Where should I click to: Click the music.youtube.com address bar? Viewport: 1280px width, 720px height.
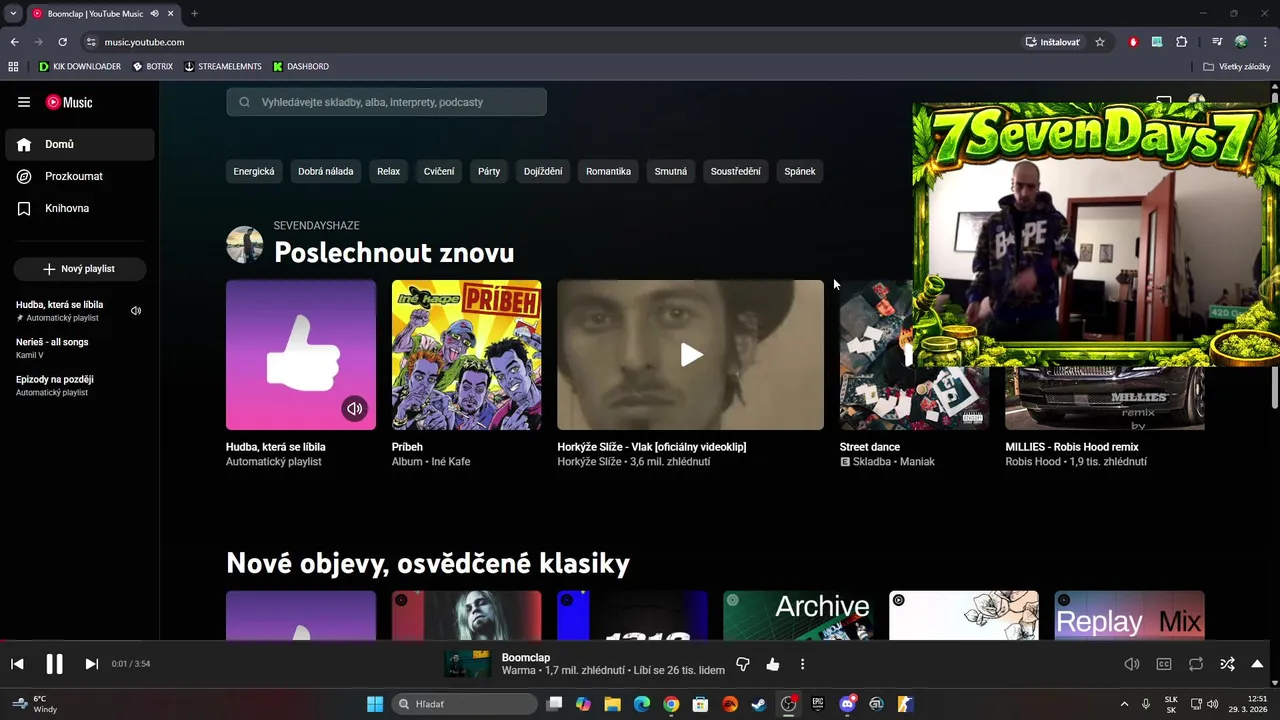[550, 42]
